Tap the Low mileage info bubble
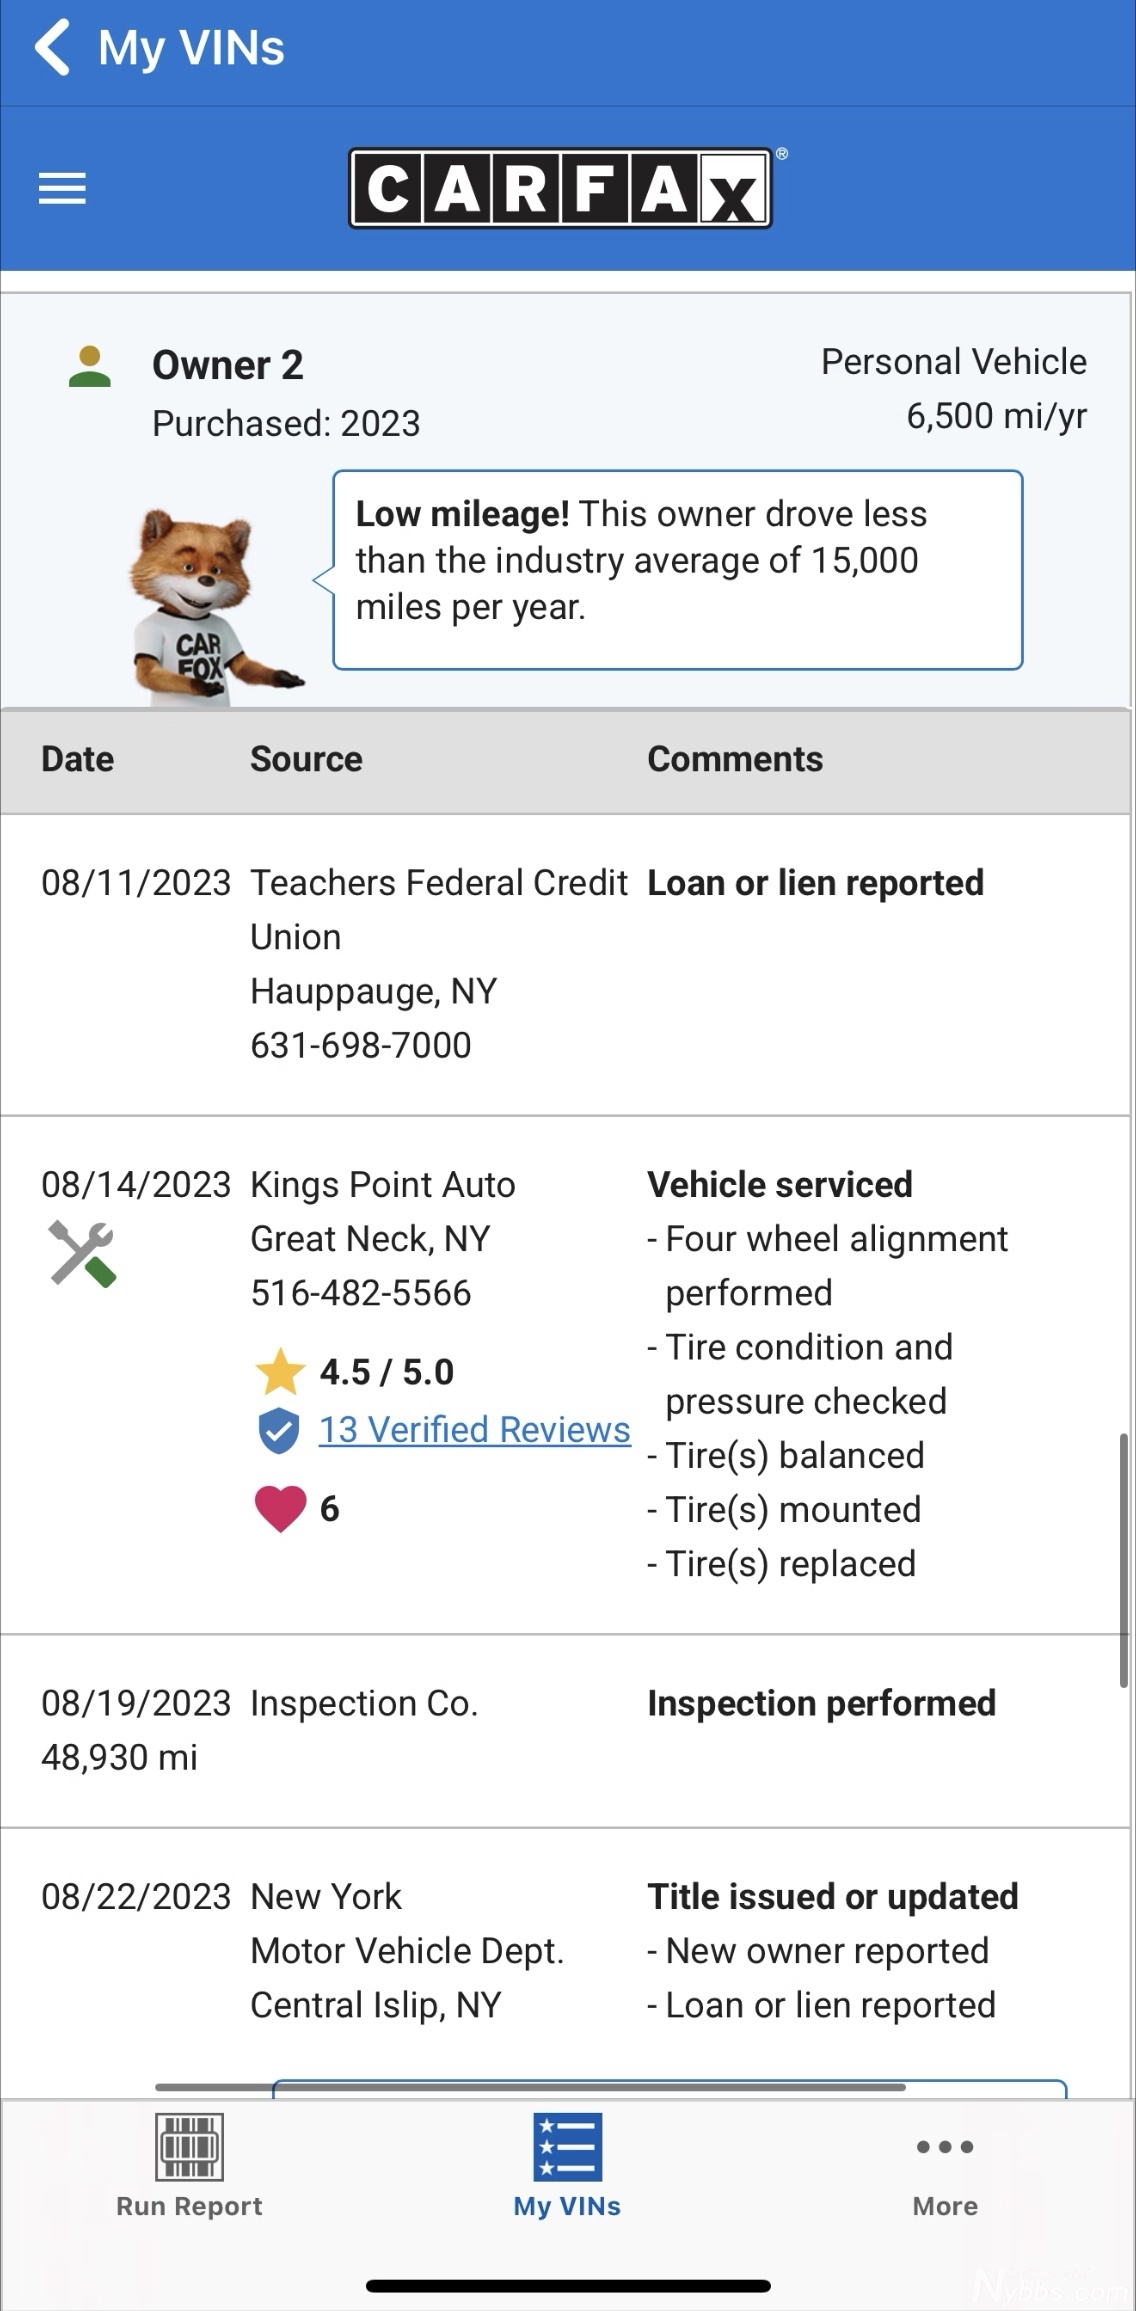This screenshot has width=1136, height=2311. (x=677, y=569)
